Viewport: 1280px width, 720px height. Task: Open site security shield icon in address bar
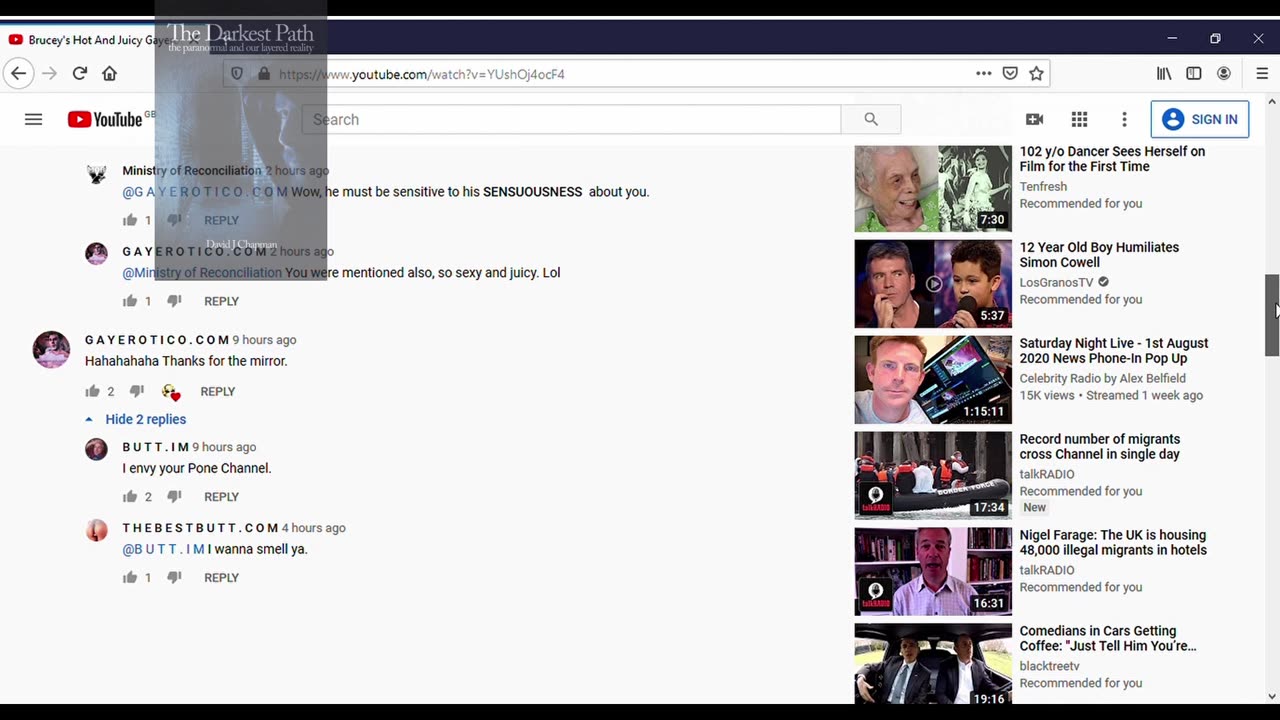237,74
